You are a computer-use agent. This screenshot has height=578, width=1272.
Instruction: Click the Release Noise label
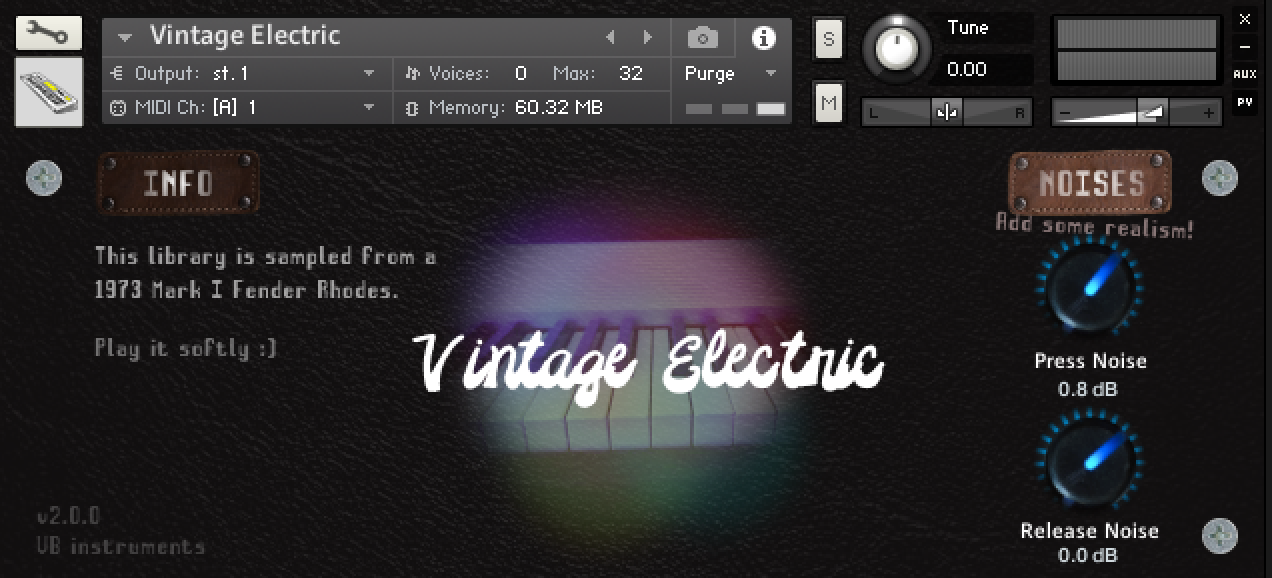[1089, 531]
